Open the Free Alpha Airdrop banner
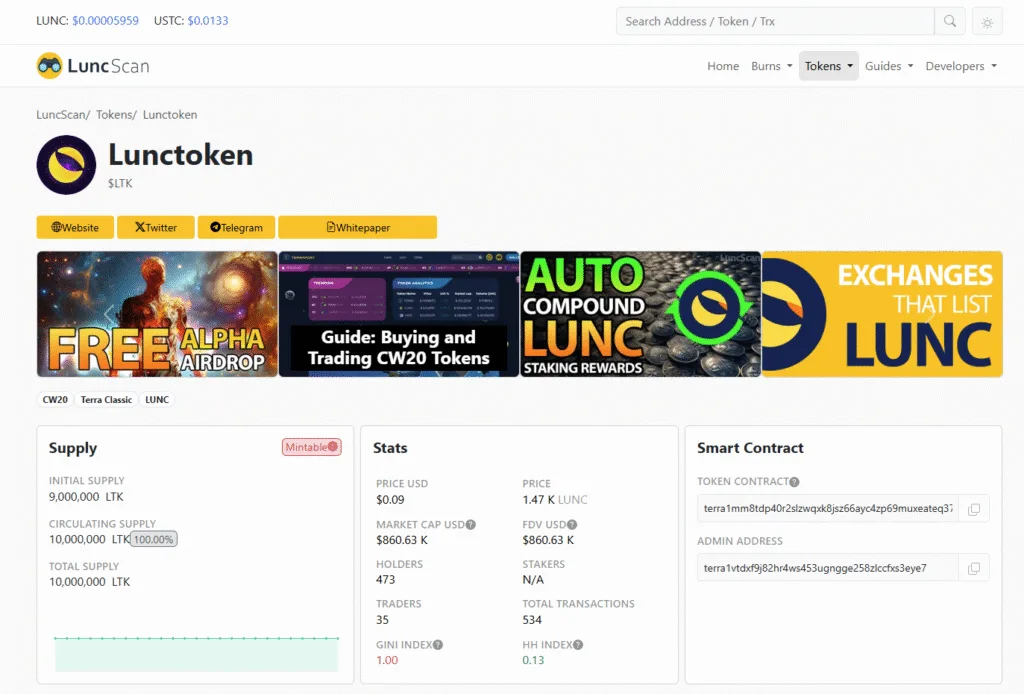Image resolution: width=1024 pixels, height=694 pixels. (x=157, y=314)
